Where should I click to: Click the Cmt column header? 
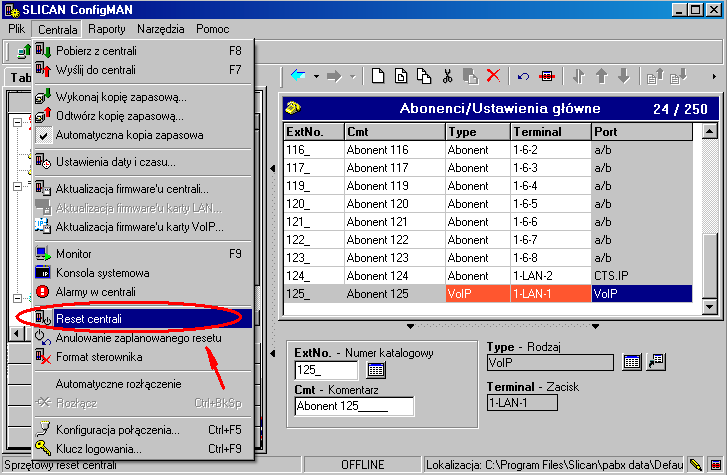(x=395, y=132)
